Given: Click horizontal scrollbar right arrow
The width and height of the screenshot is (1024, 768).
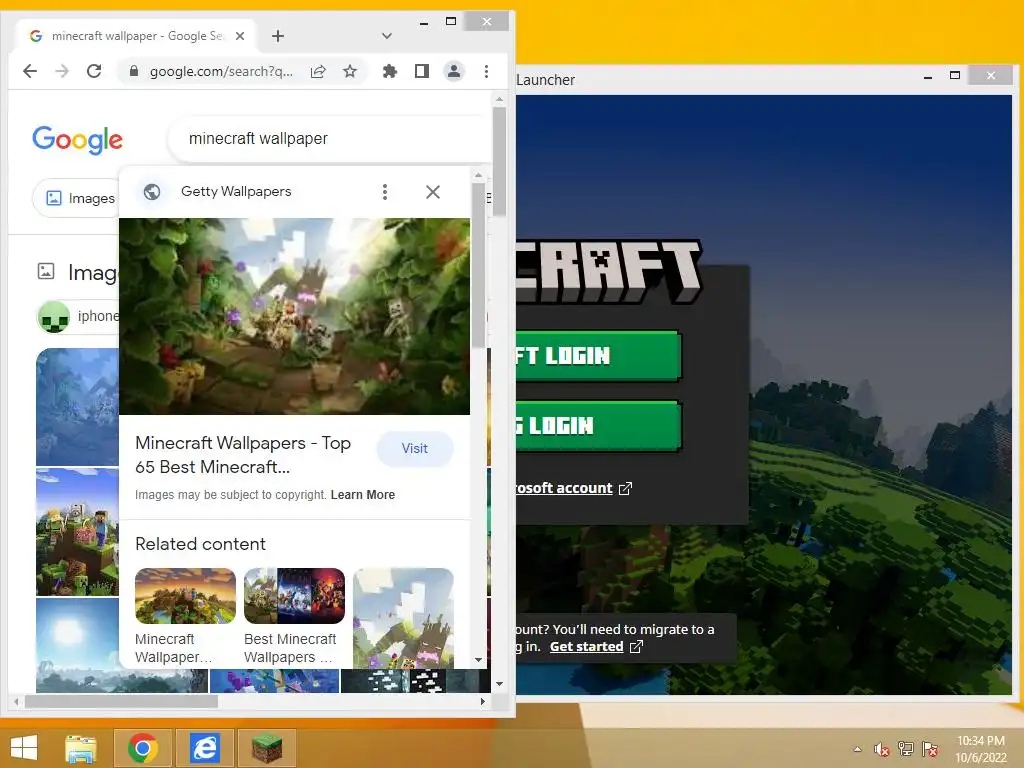Looking at the screenshot, I should point(483,701).
